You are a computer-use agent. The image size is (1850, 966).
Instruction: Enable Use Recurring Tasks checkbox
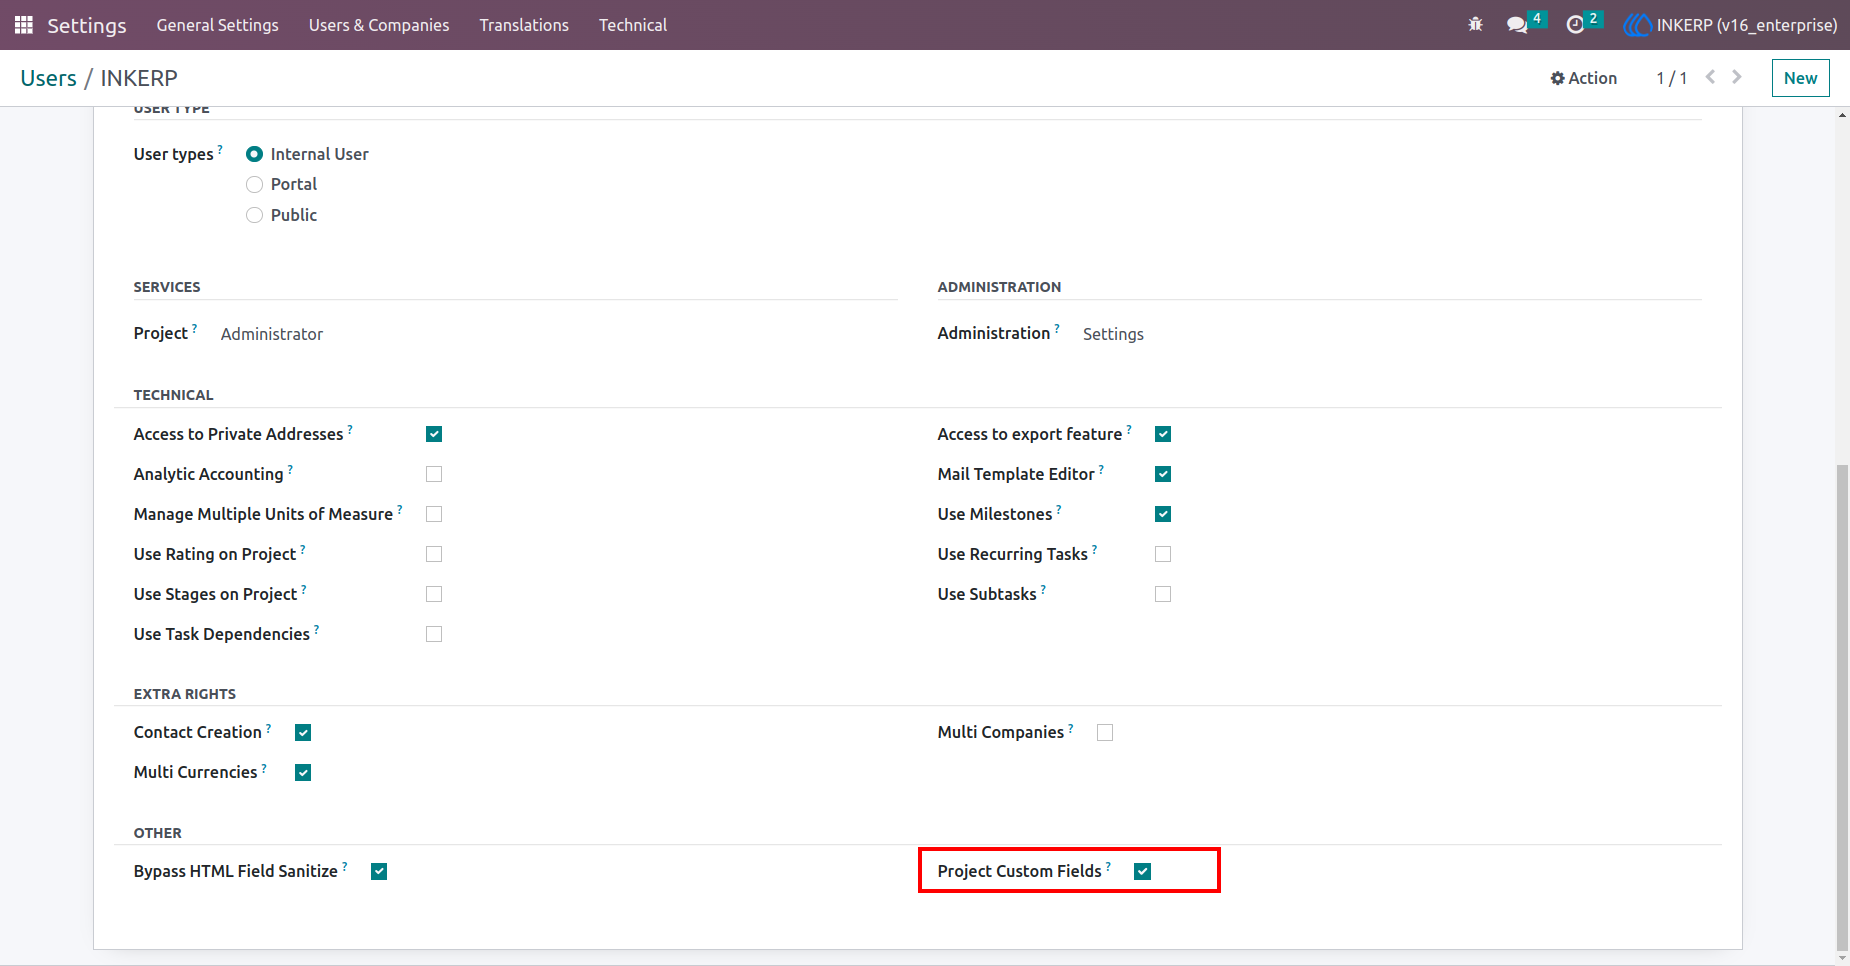pos(1163,554)
